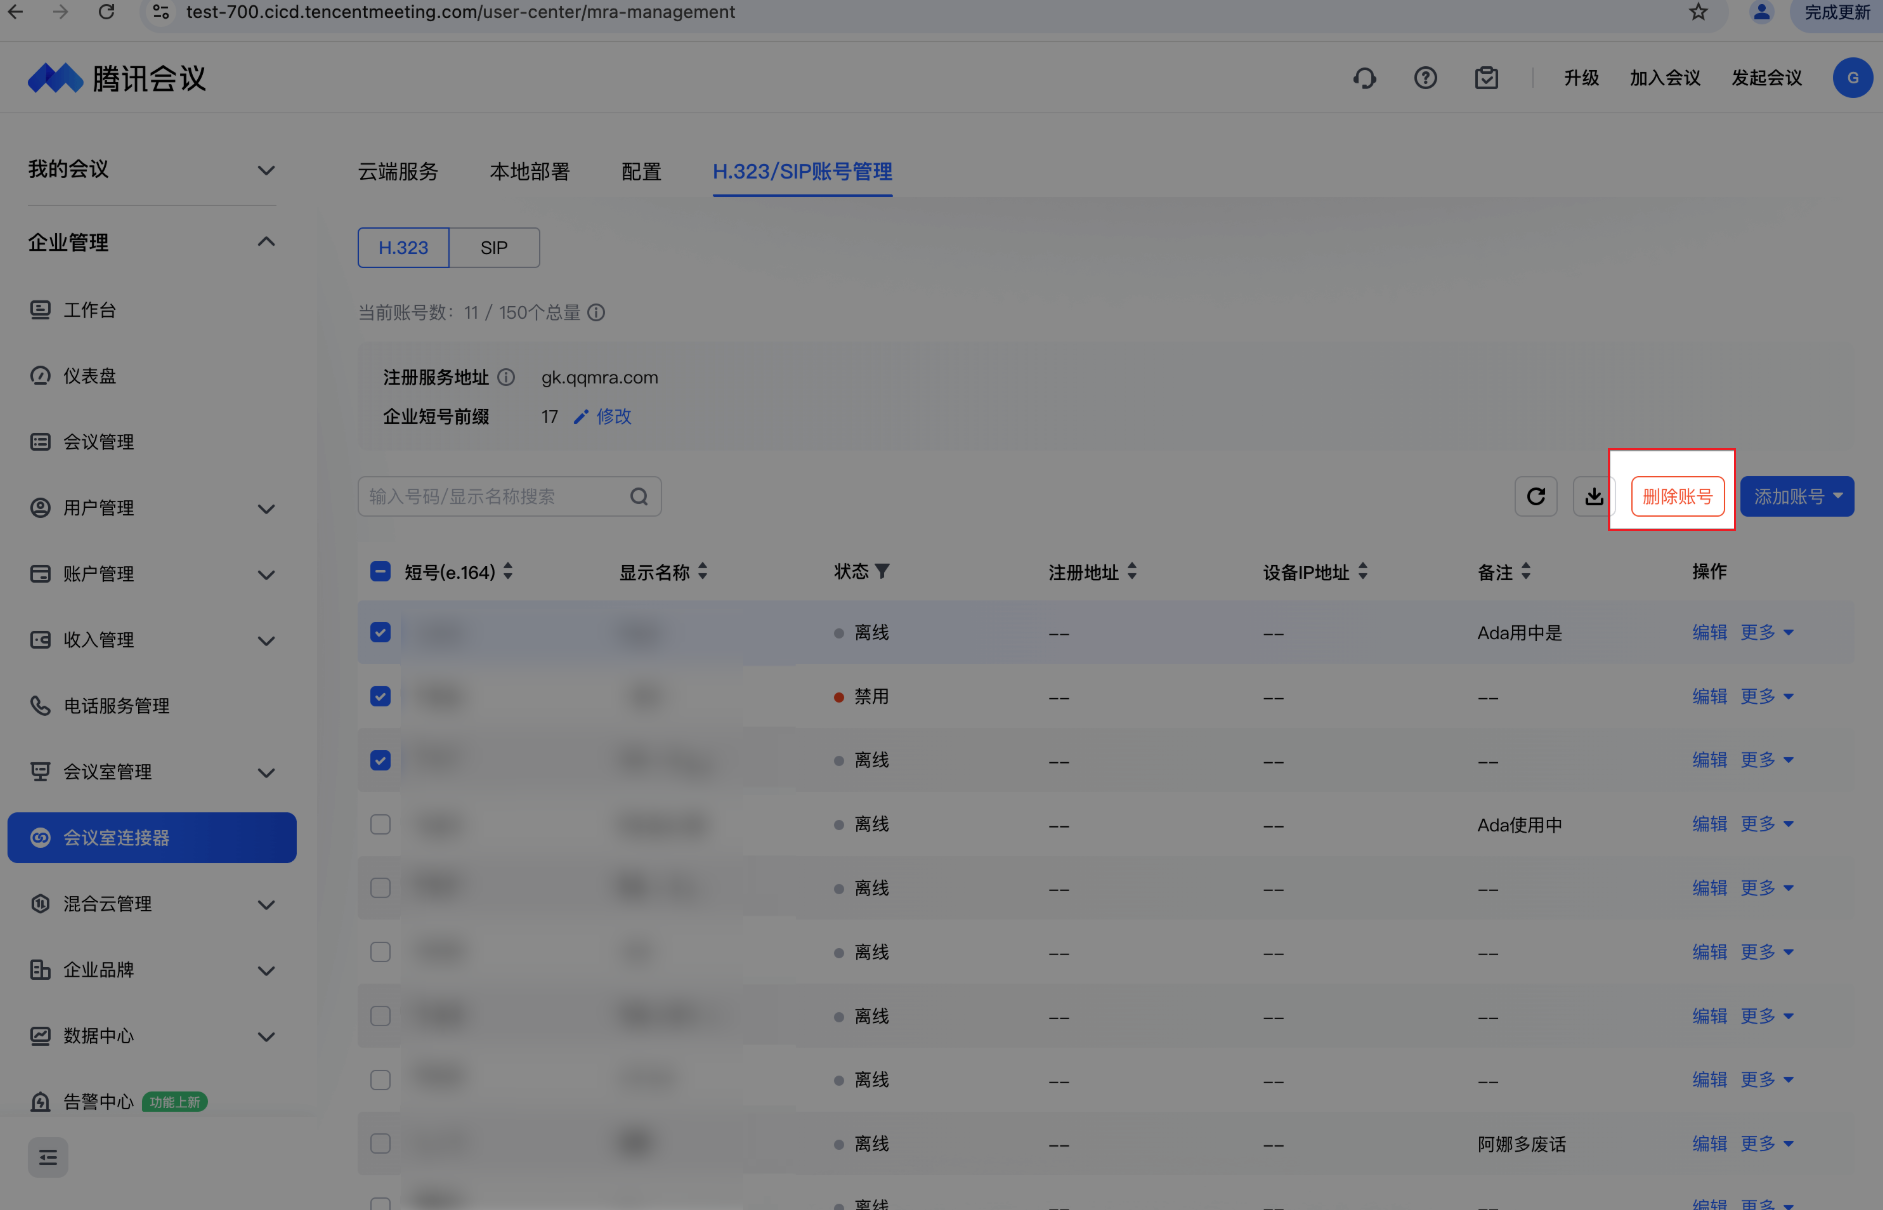Expand 企业品牌 submenu
Screen dimensions: 1883x1210
click(x=266, y=970)
